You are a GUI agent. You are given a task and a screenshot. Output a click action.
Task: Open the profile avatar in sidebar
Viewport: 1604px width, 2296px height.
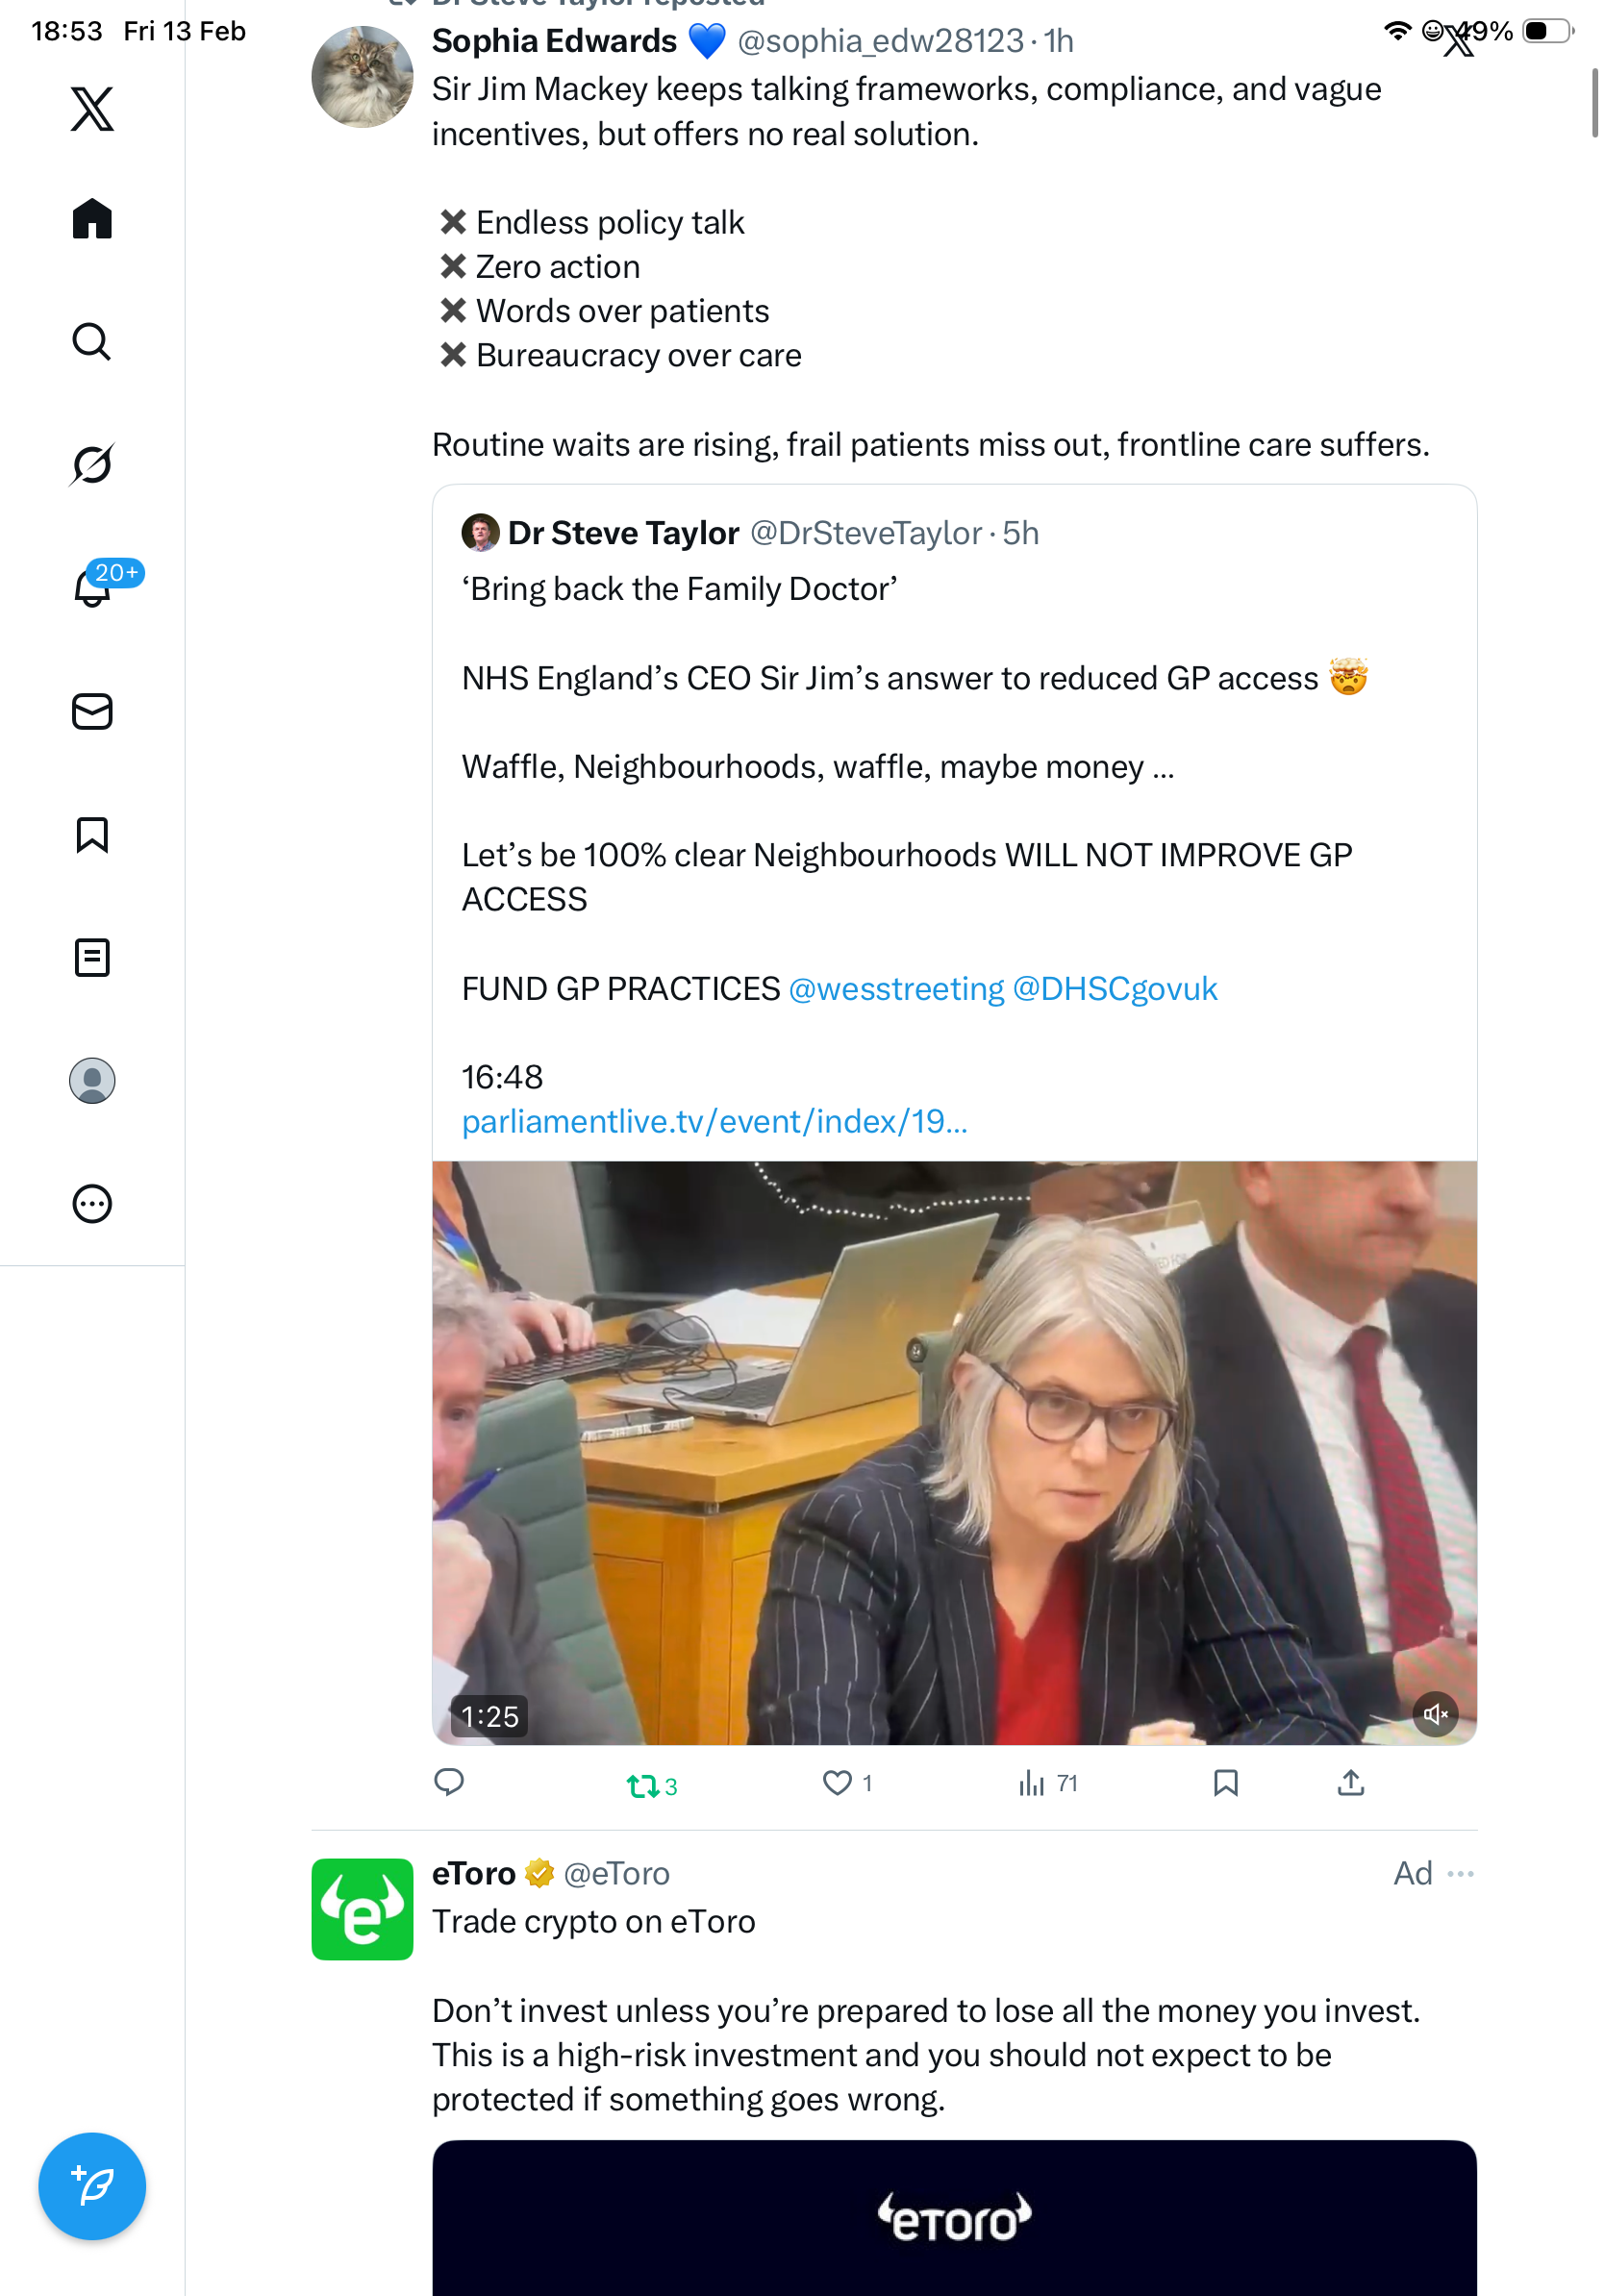coord(92,1080)
